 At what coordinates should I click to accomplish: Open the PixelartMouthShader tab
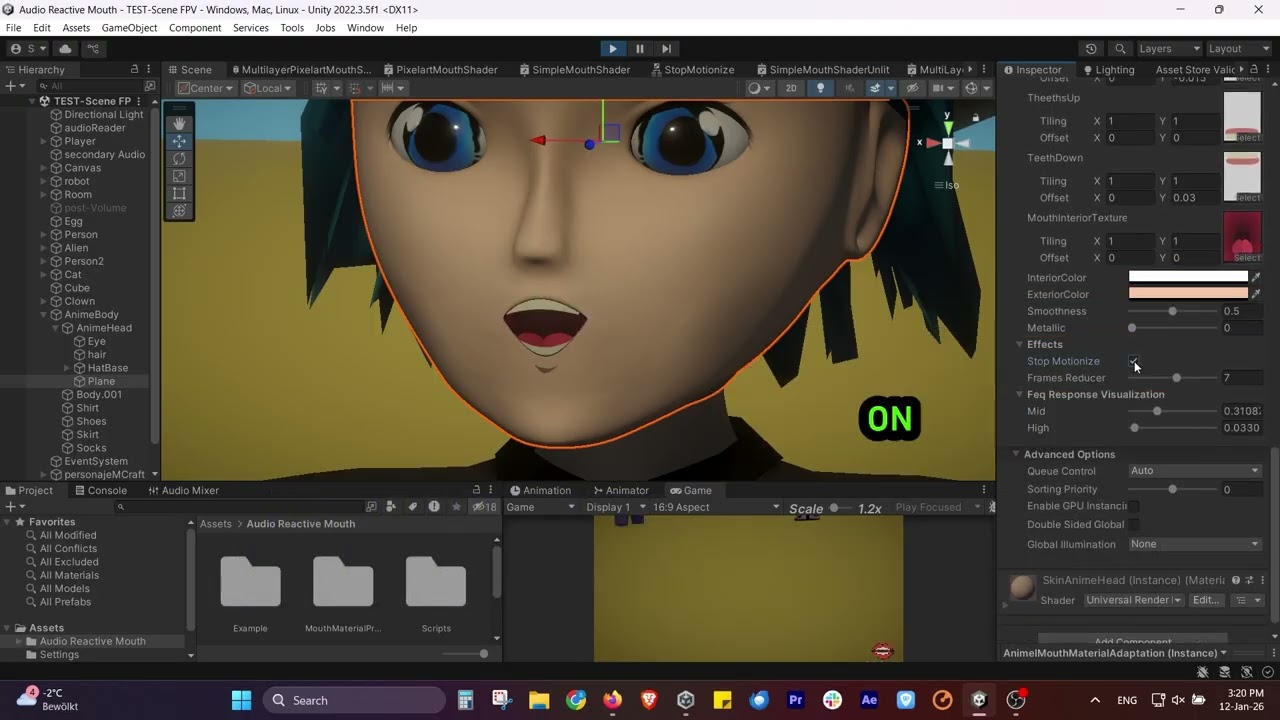(439, 70)
